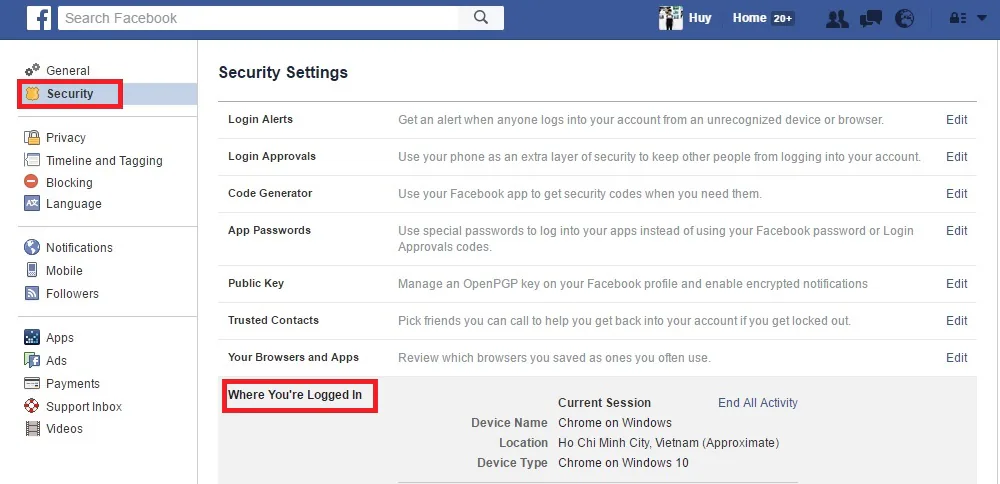
Task: Open the Privacy Shortcuts lock icon
Action: click(x=958, y=18)
